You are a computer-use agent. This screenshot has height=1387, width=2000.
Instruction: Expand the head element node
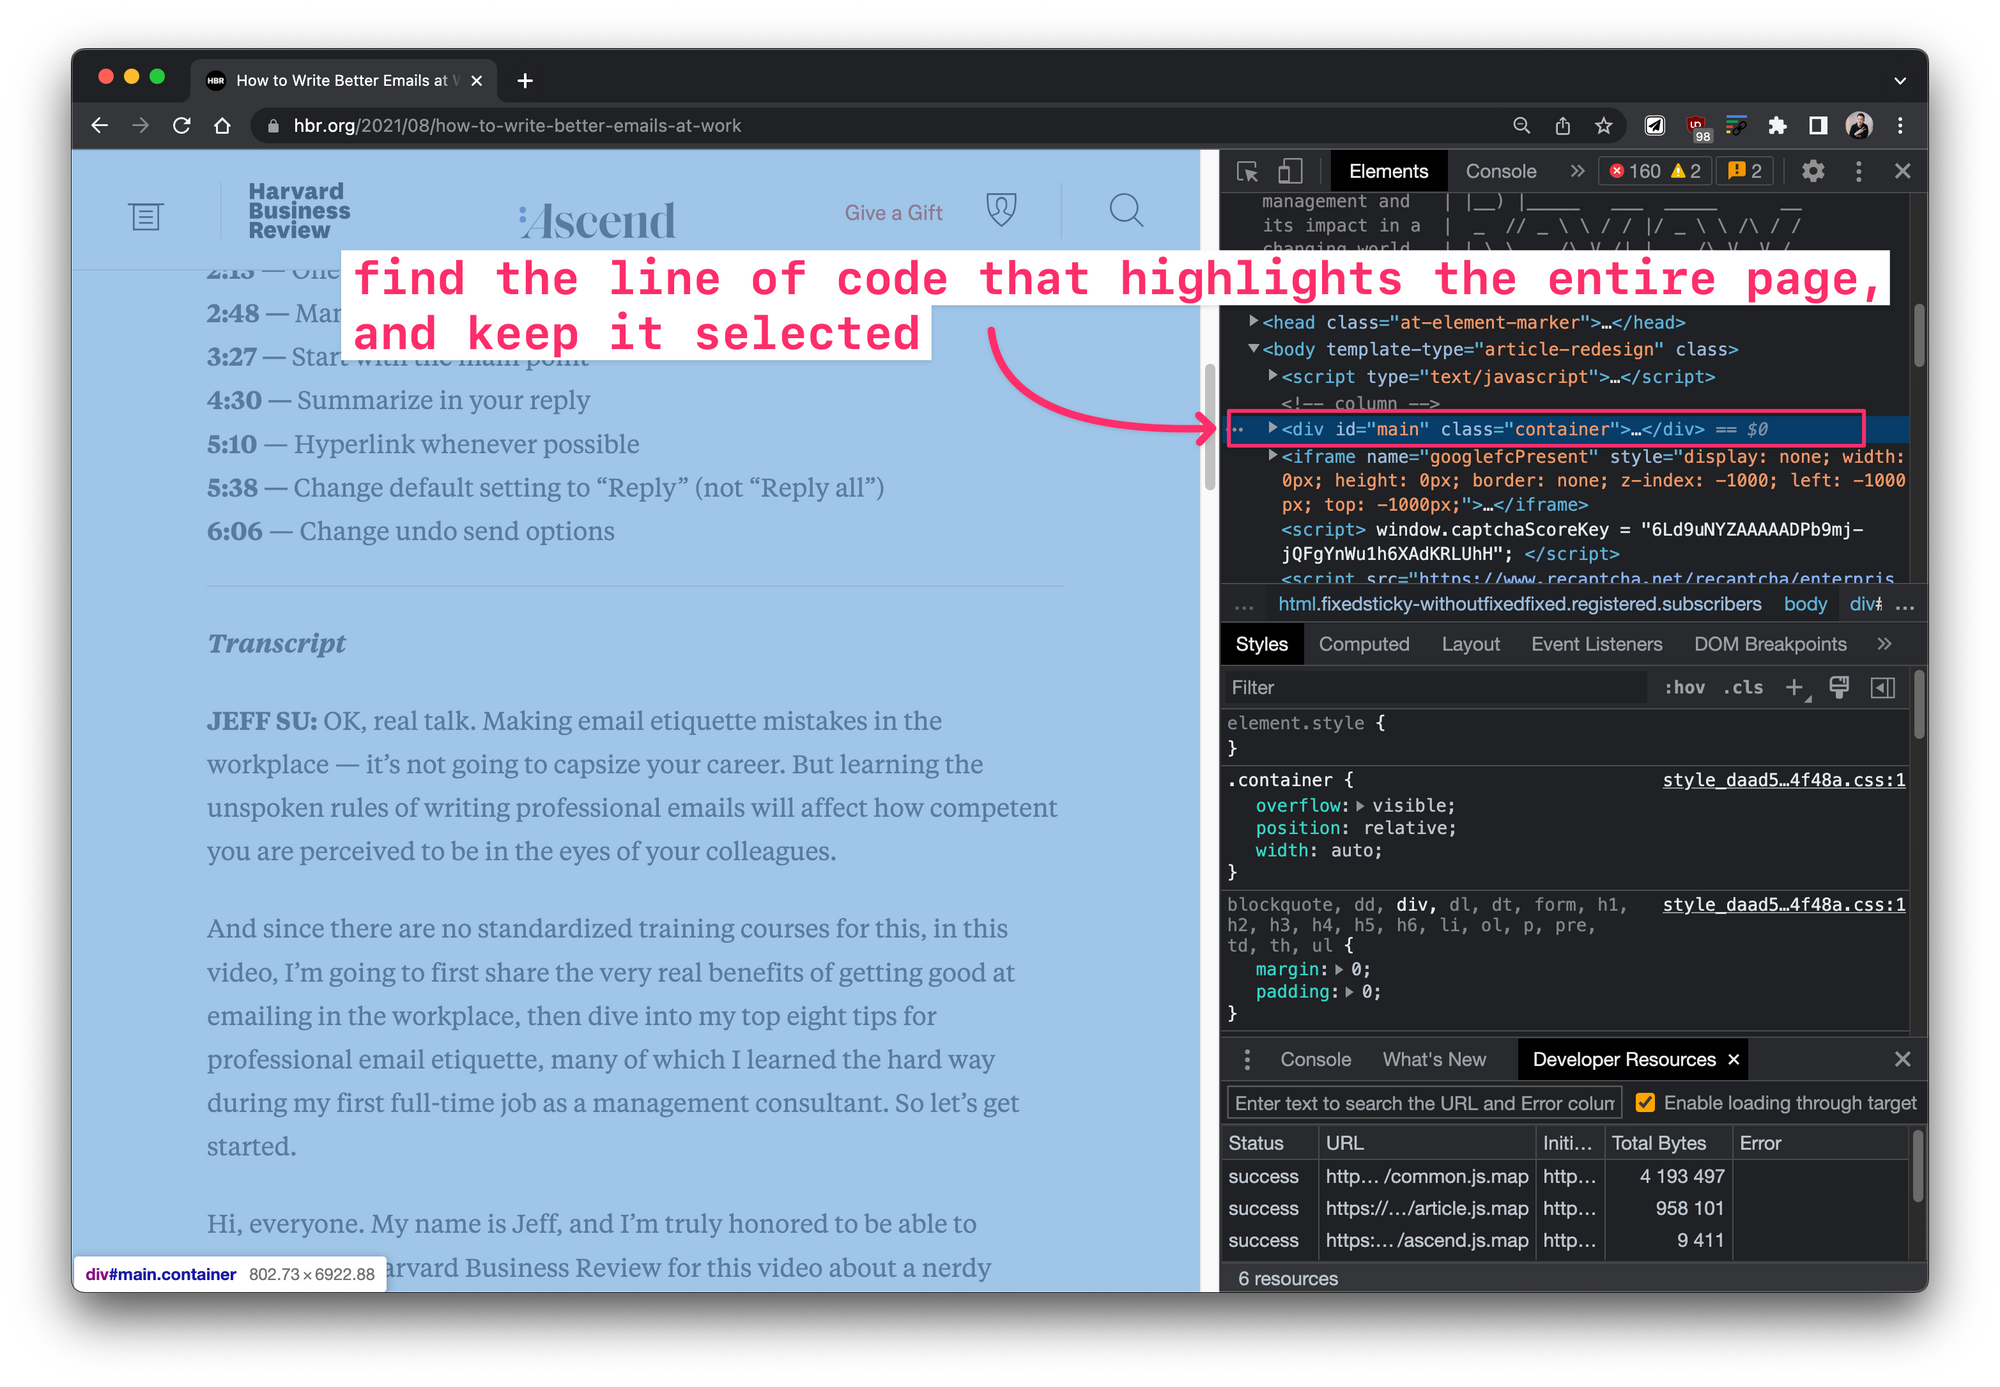(x=1253, y=322)
